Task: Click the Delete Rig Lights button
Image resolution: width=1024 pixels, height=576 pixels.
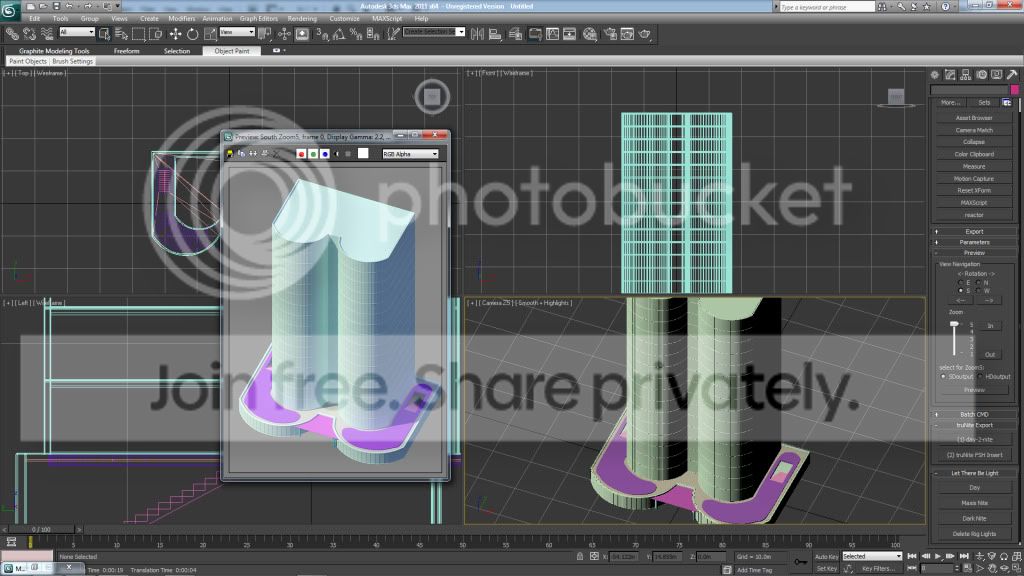Action: click(974, 534)
